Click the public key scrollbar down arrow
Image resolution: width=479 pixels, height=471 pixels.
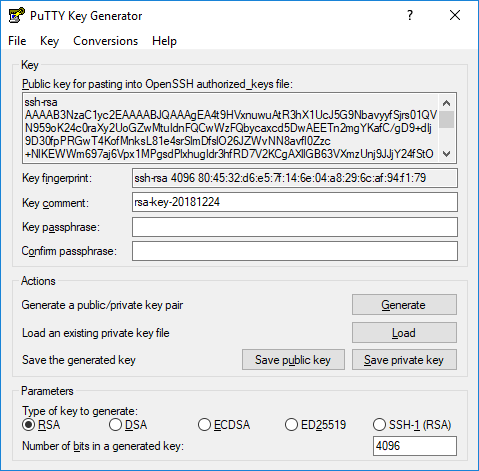click(447, 154)
